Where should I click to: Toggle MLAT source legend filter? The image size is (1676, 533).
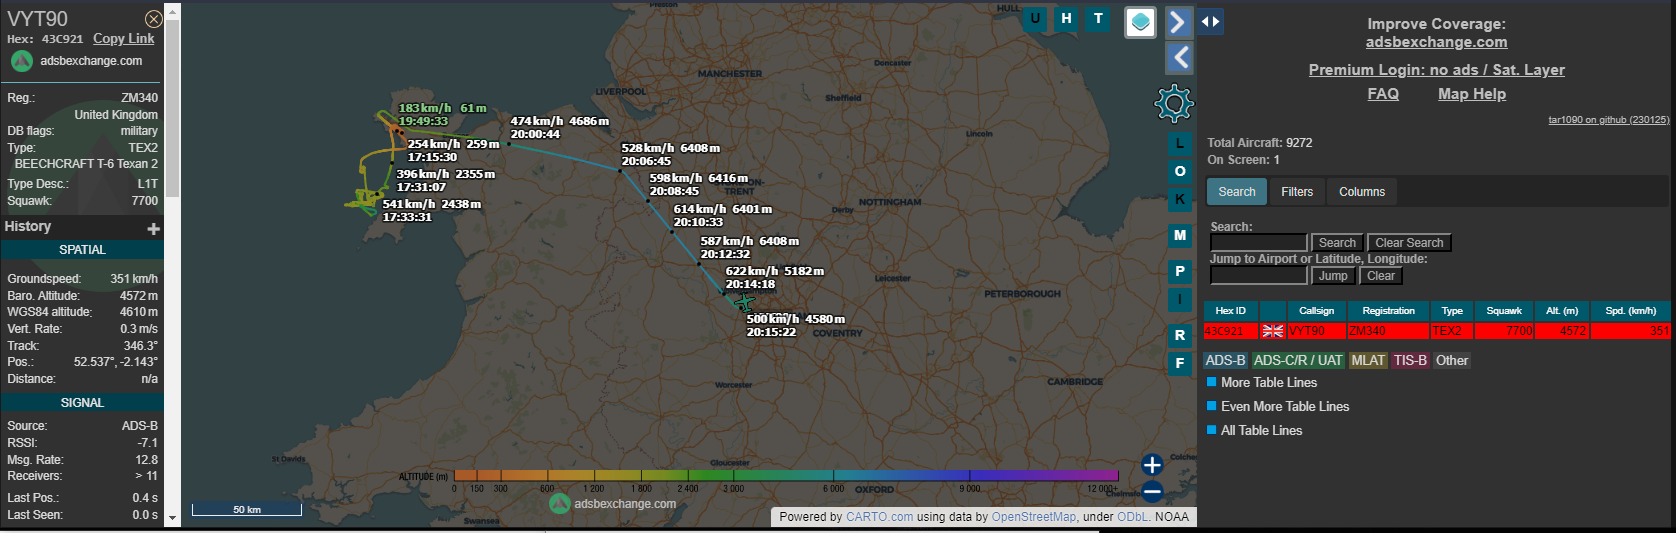1368,361
